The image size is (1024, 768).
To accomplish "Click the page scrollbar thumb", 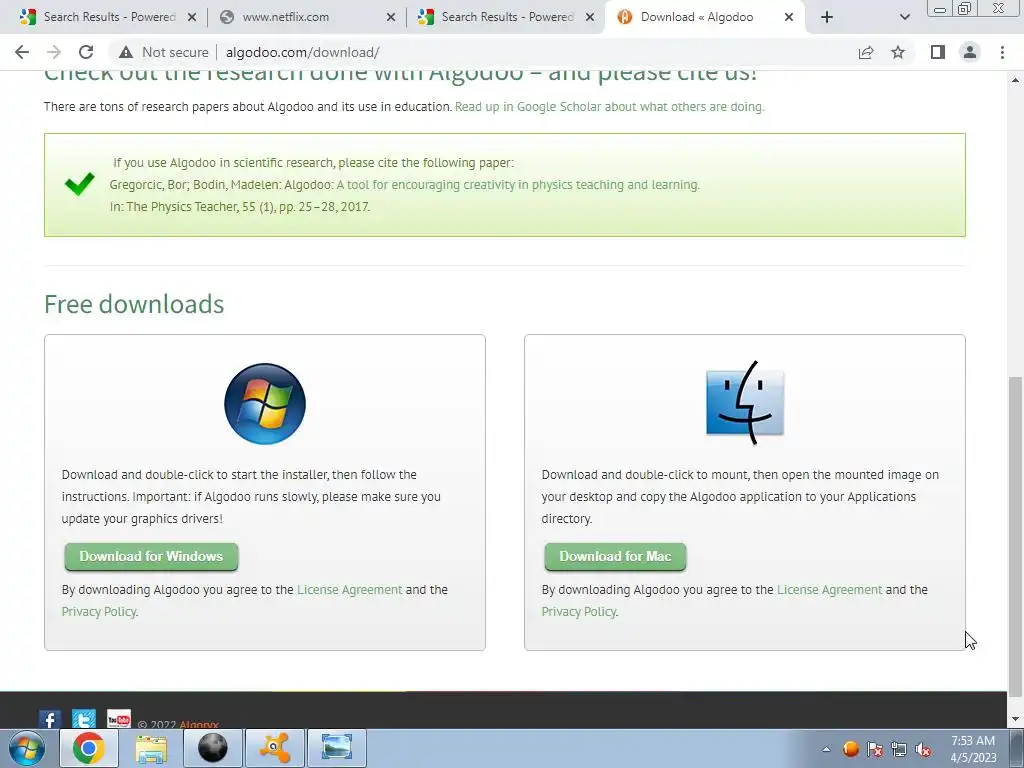I will click(1016, 536).
